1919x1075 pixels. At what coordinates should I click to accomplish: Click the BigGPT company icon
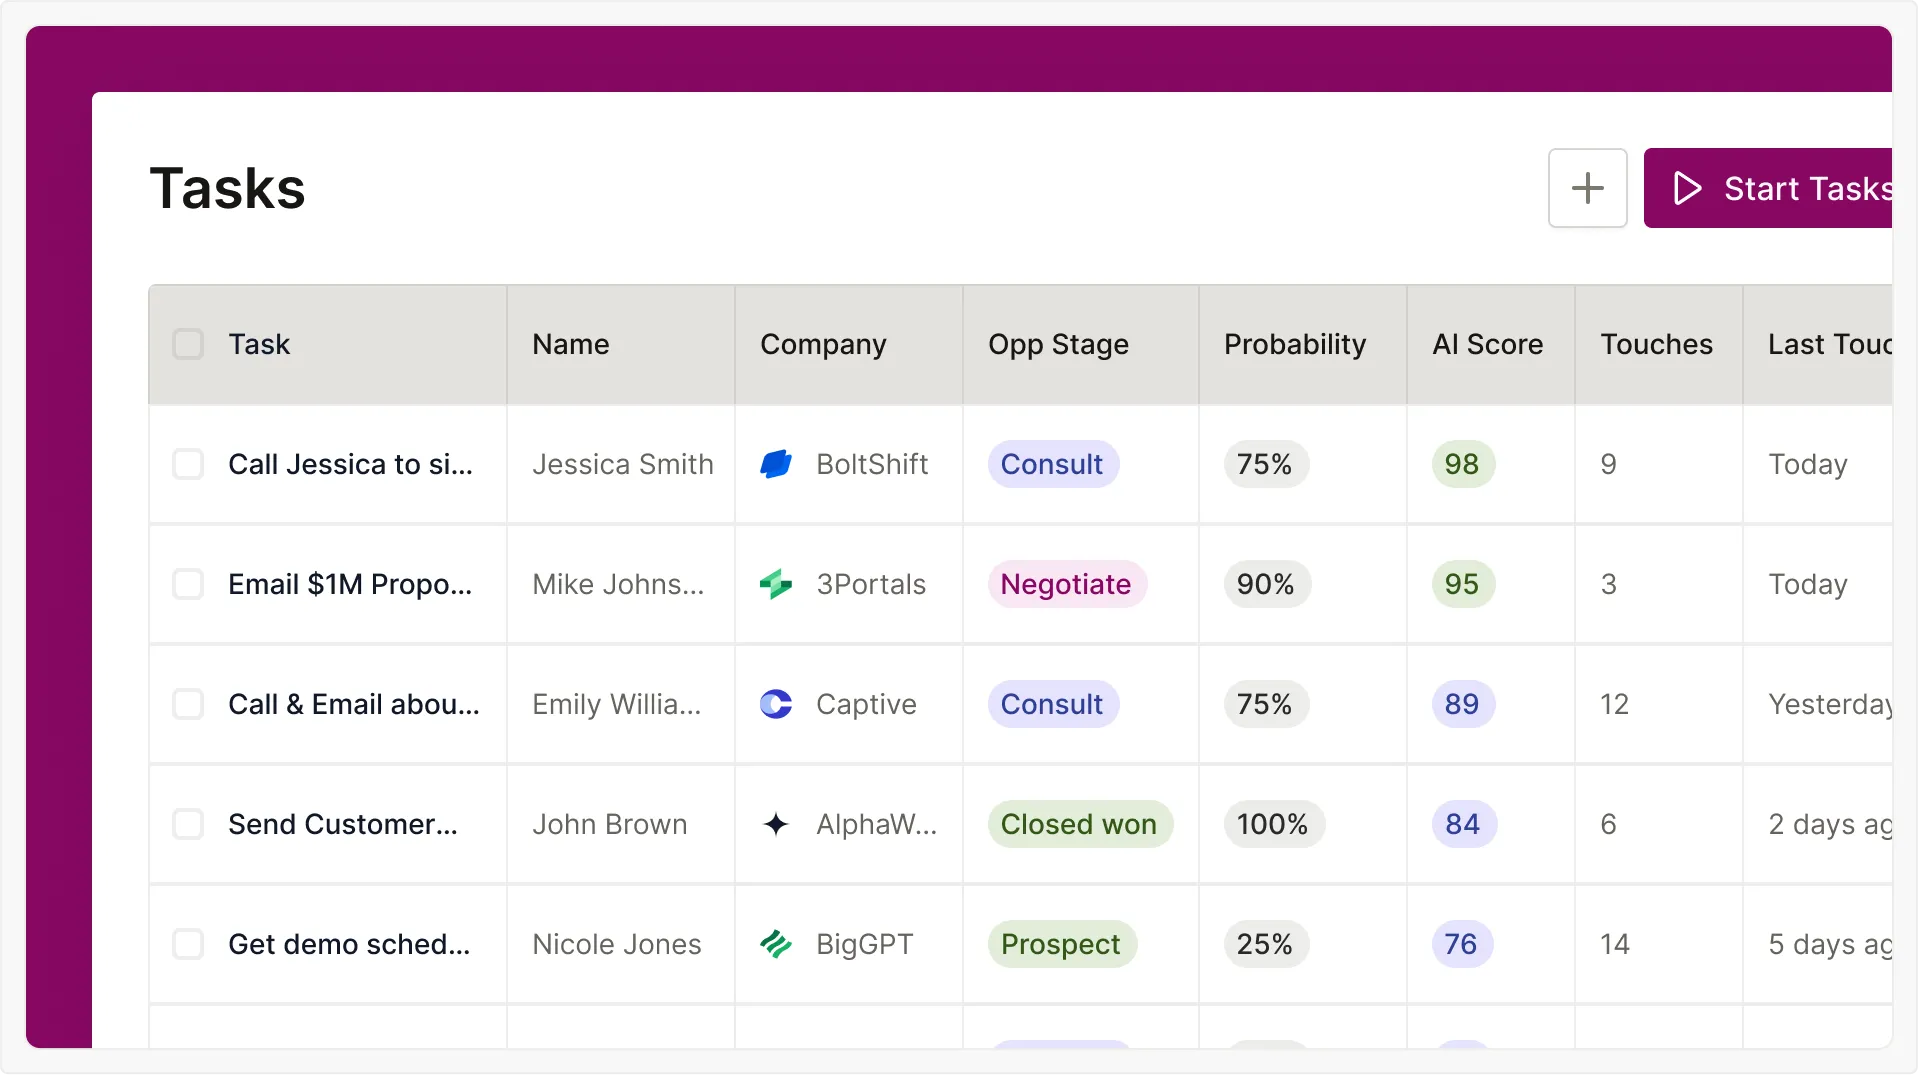click(776, 944)
